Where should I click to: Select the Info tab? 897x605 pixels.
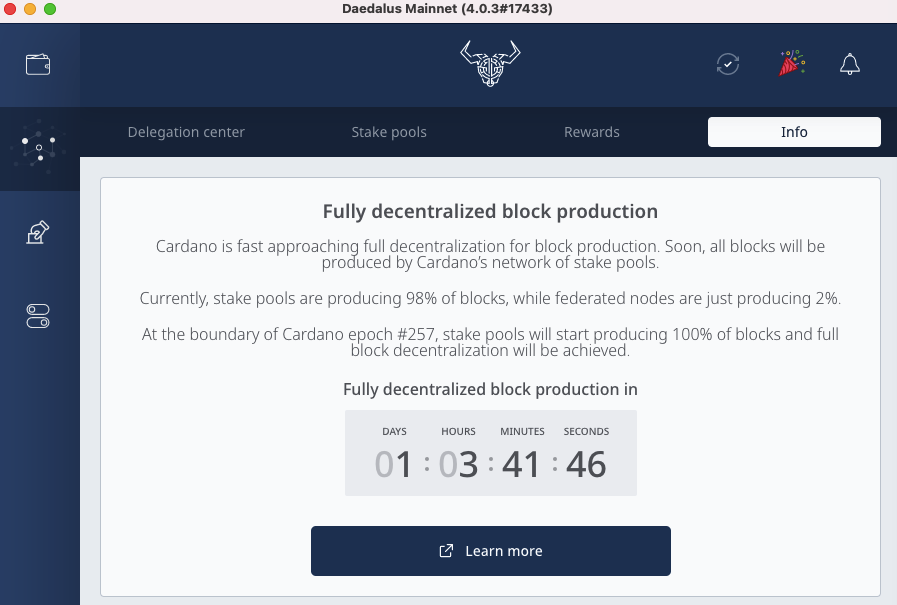coord(794,132)
